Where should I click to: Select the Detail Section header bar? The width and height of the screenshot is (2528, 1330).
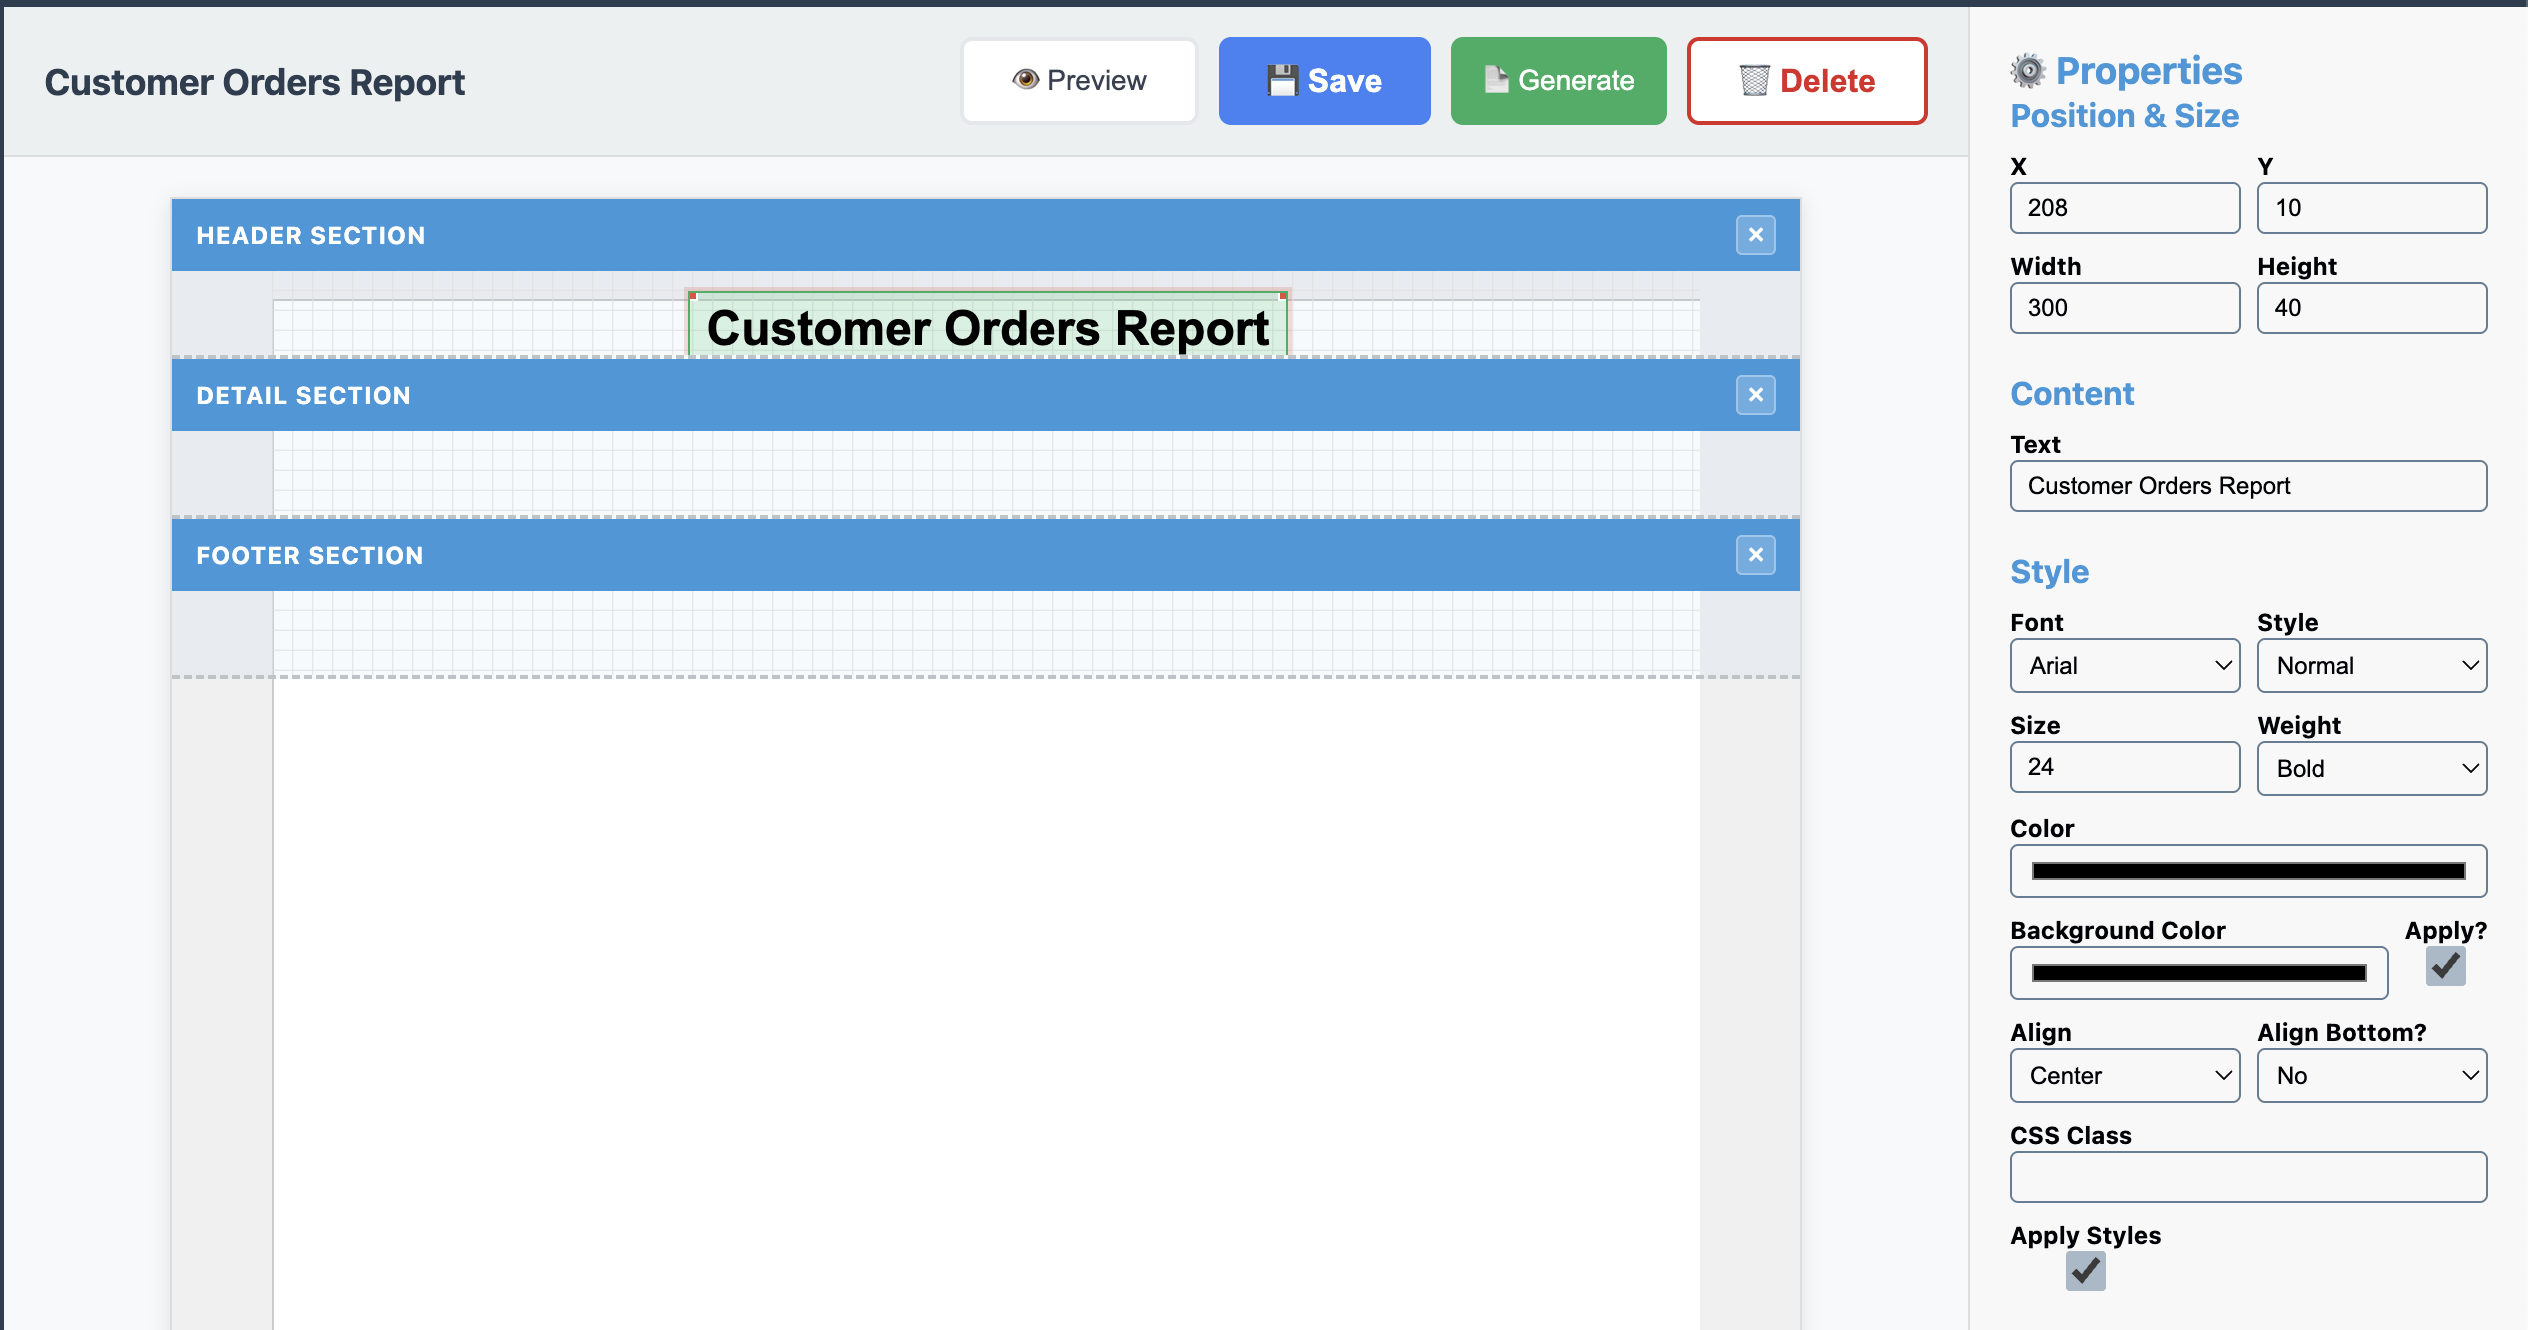900,395
